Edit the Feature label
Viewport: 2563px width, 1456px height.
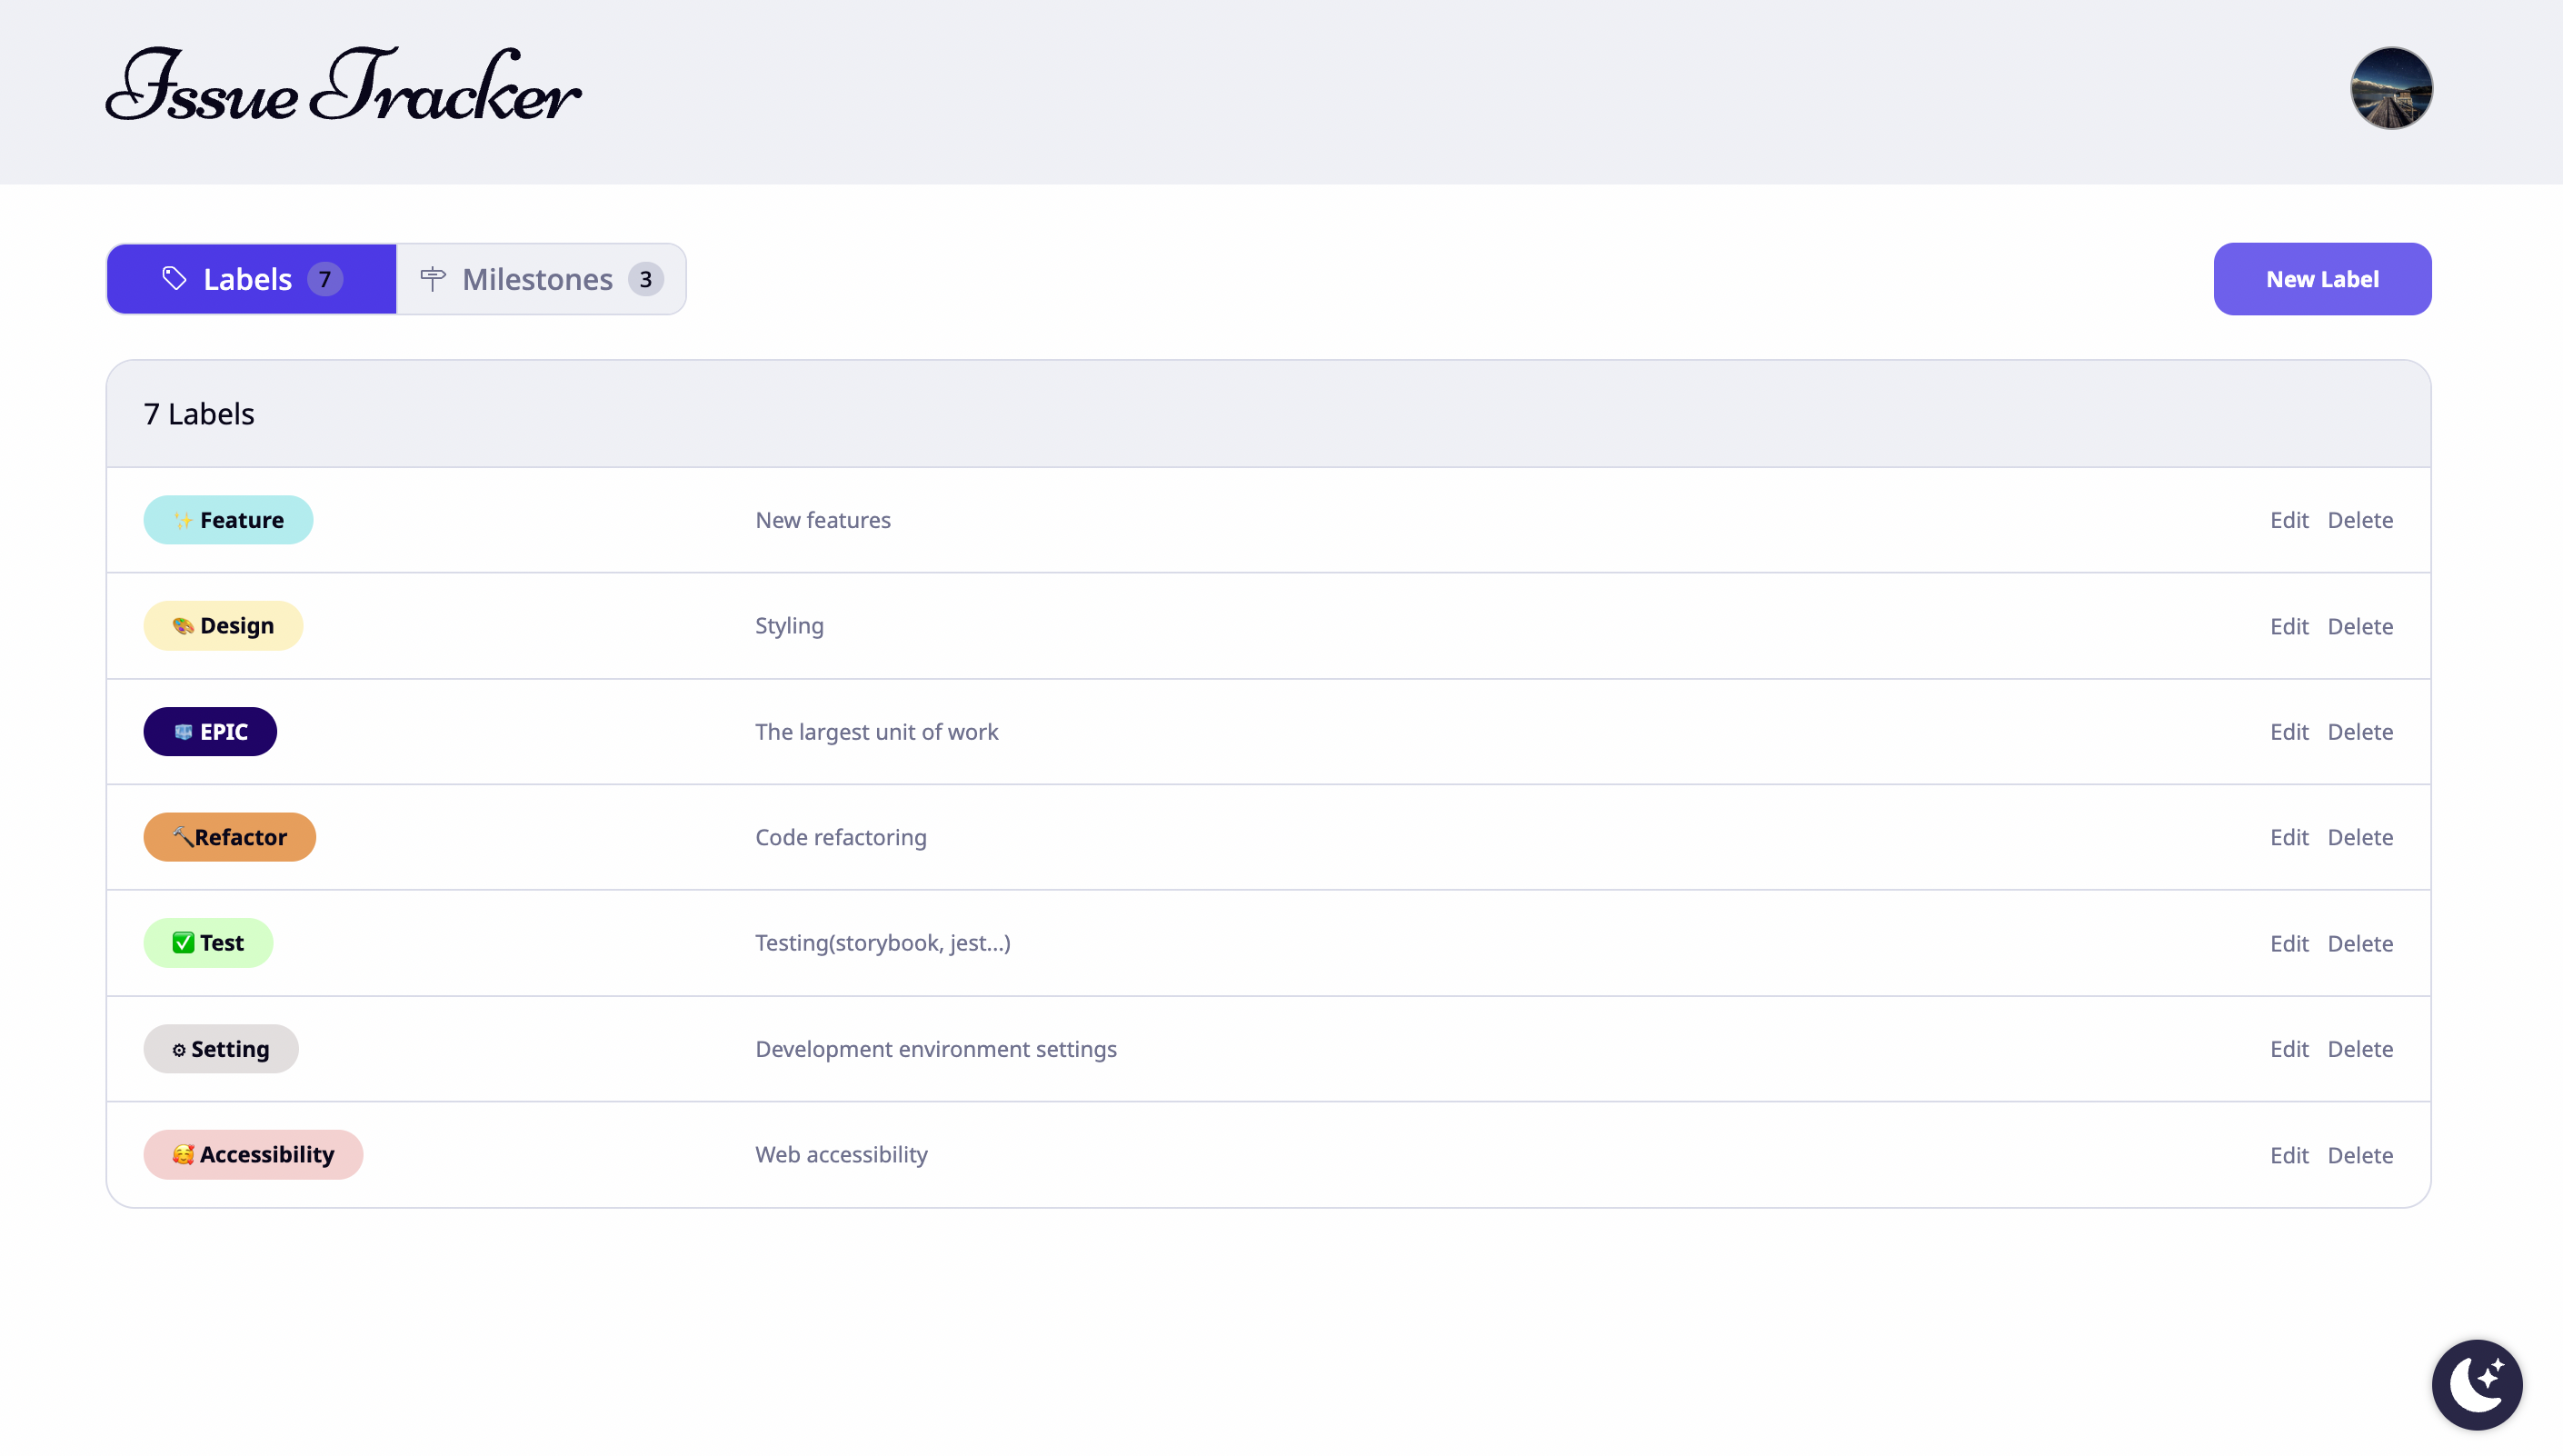click(x=2288, y=520)
